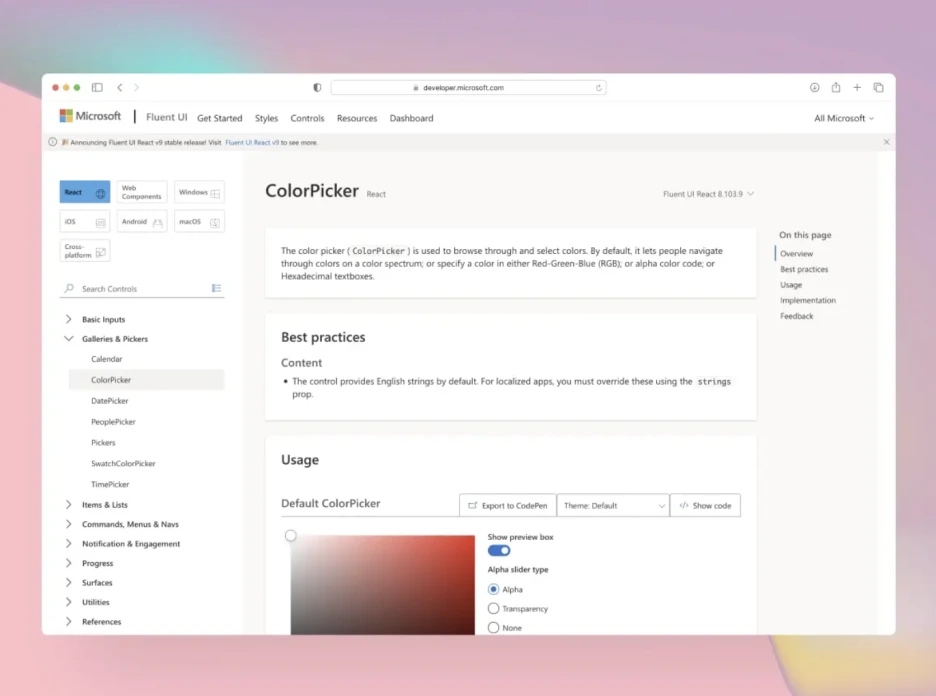936x696 pixels.
Task: Add a new tab with the plus icon
Action: [x=857, y=87]
